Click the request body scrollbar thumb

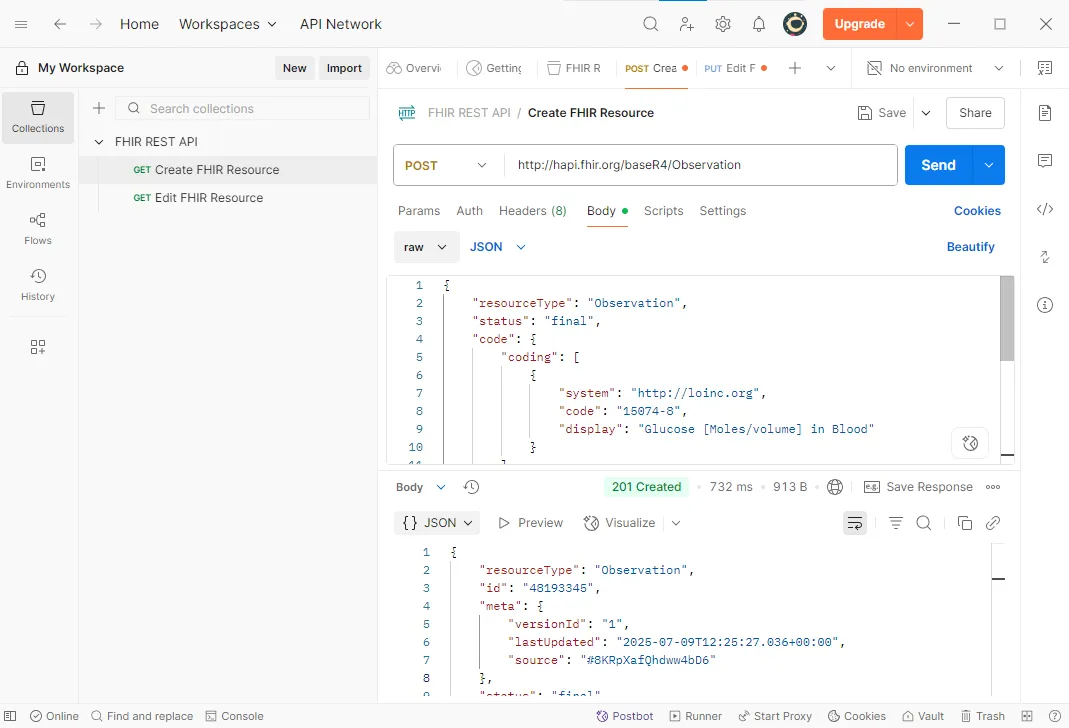click(1007, 318)
